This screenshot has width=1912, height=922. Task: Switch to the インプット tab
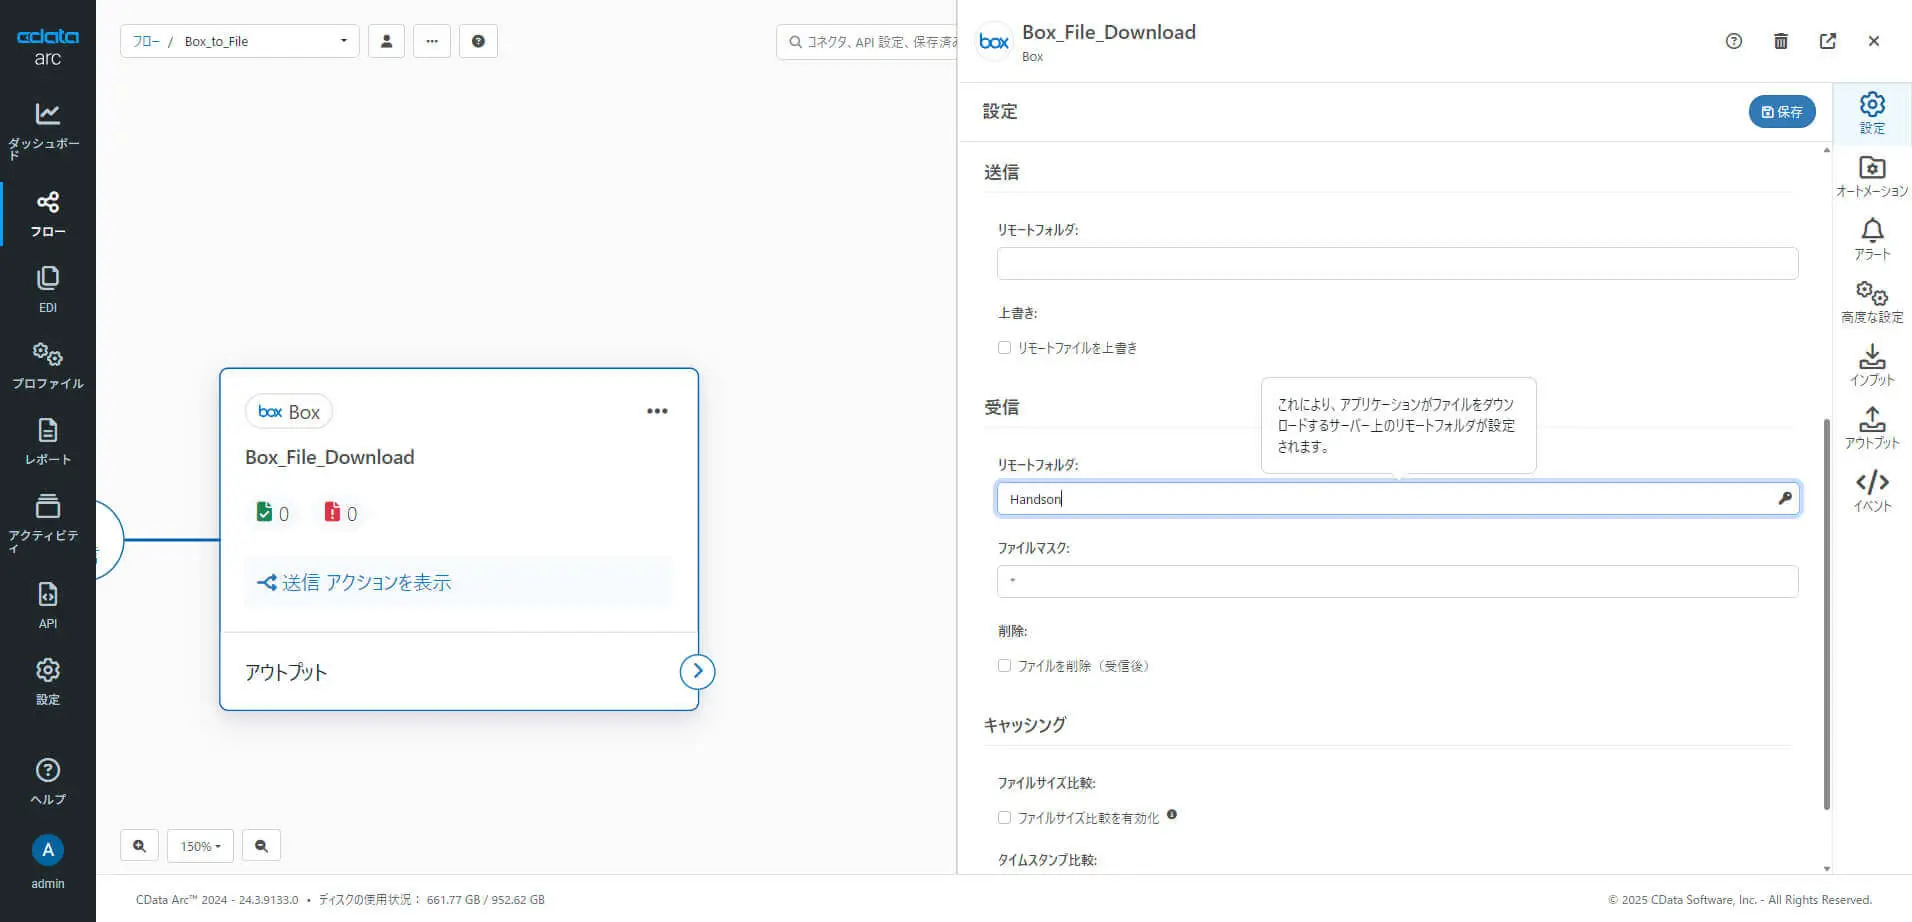point(1872,365)
